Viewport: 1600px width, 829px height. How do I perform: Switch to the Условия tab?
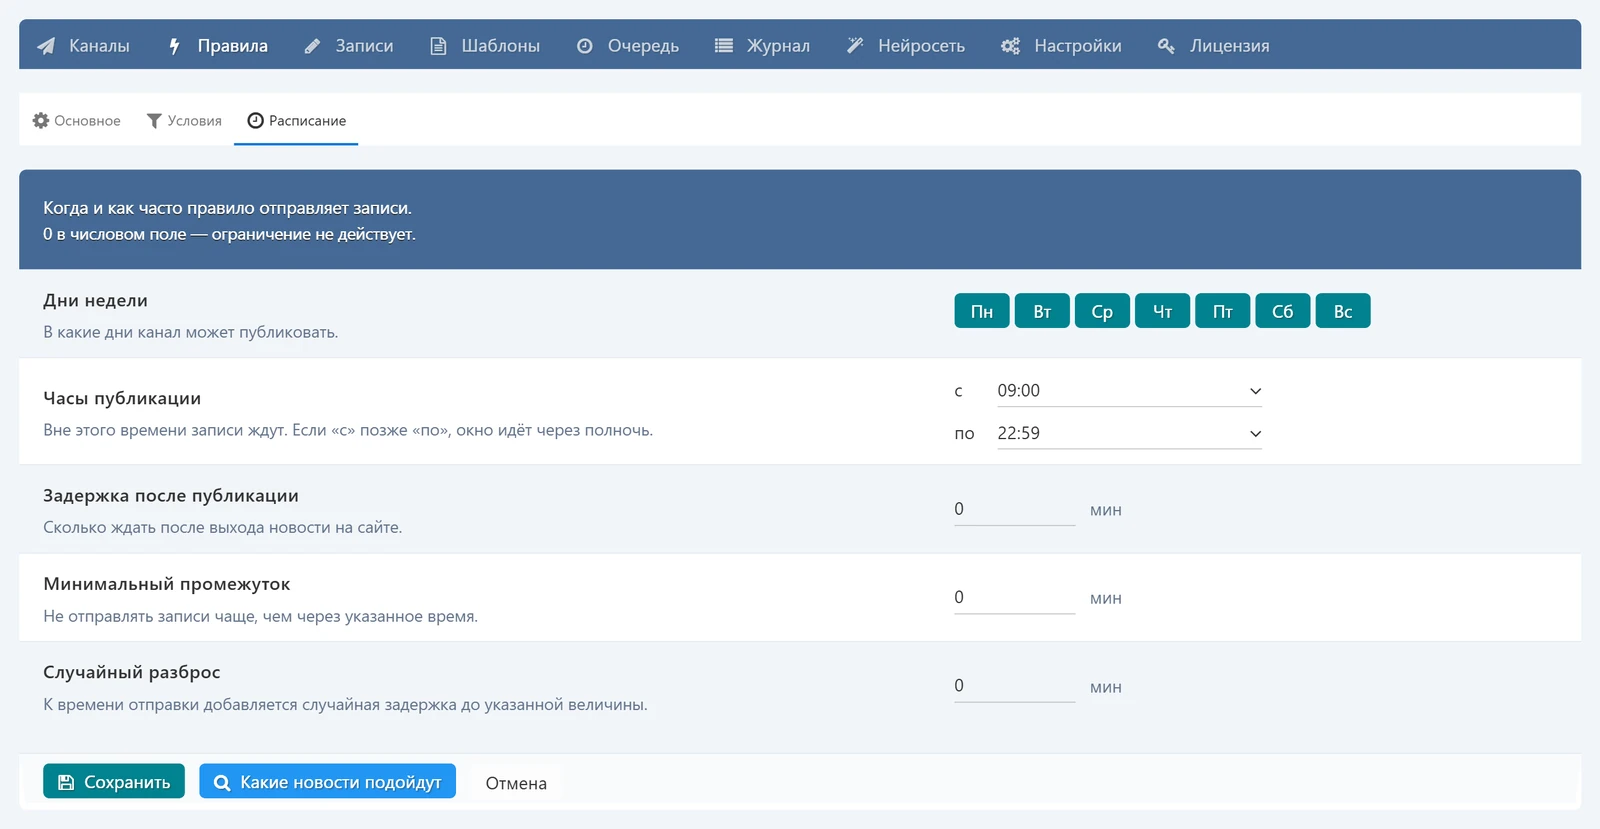pos(184,120)
